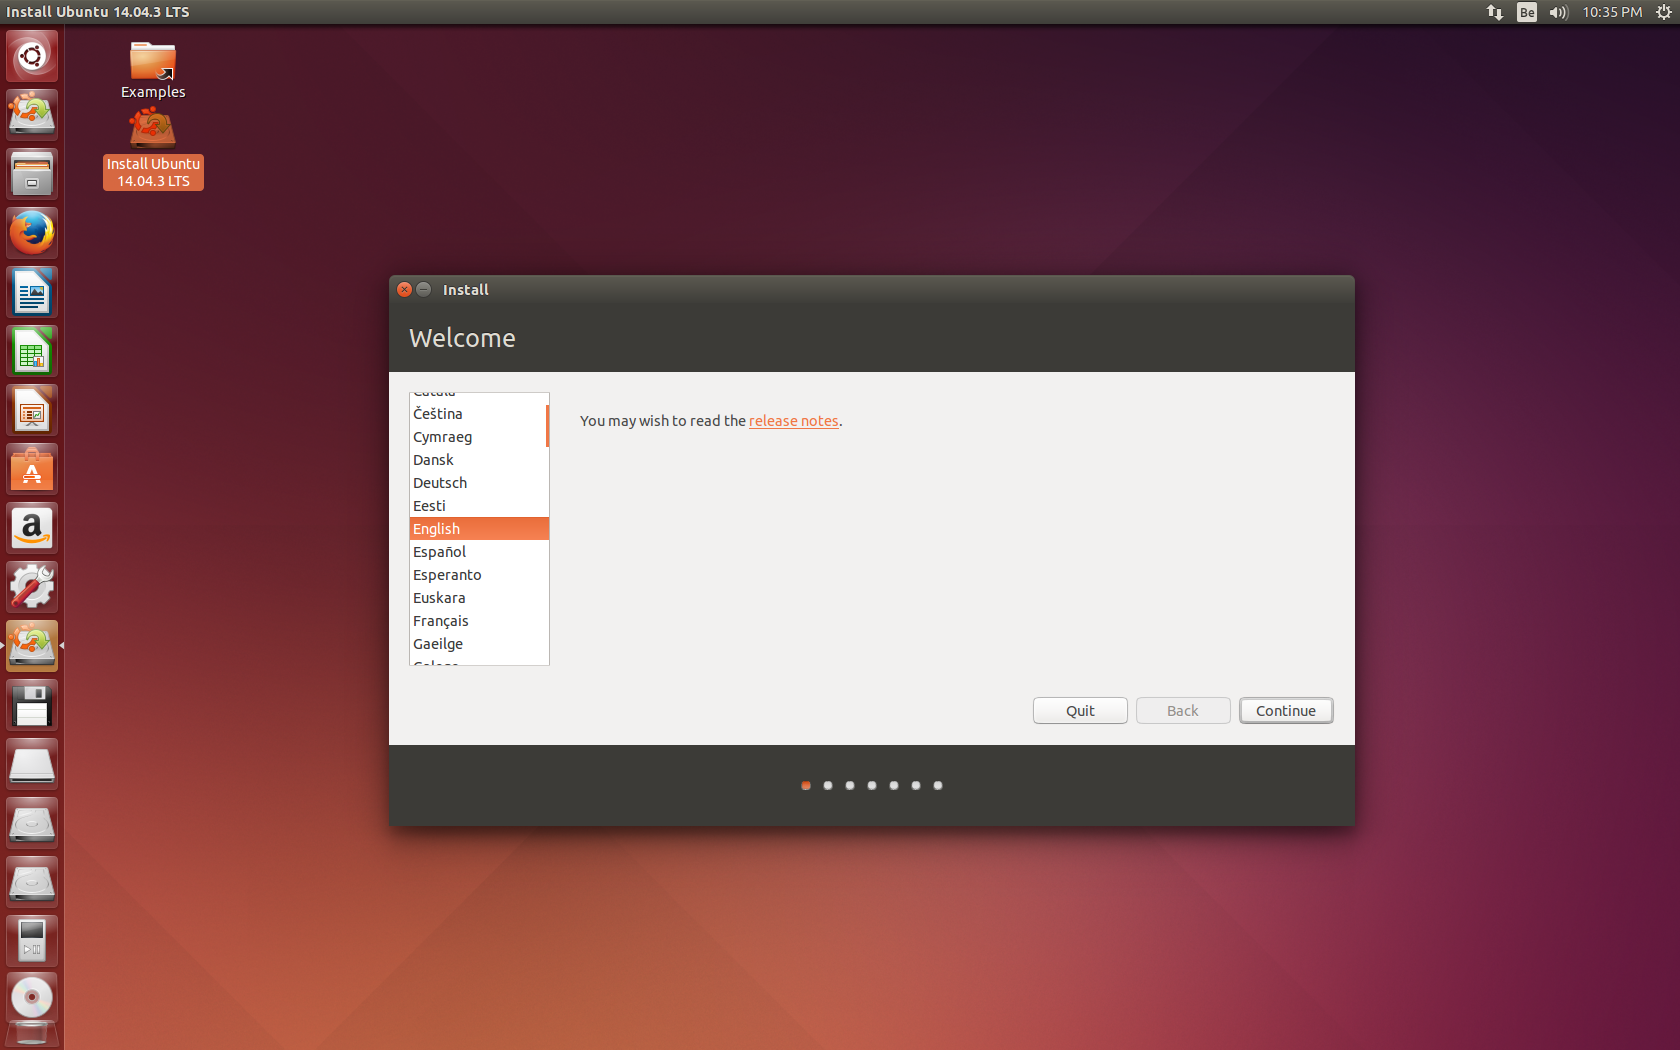Pick Esperanto from the language list

[x=478, y=575]
